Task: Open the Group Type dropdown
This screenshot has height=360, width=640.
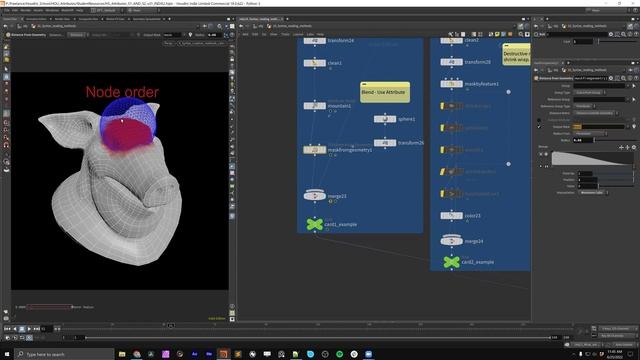Action: [x=590, y=93]
